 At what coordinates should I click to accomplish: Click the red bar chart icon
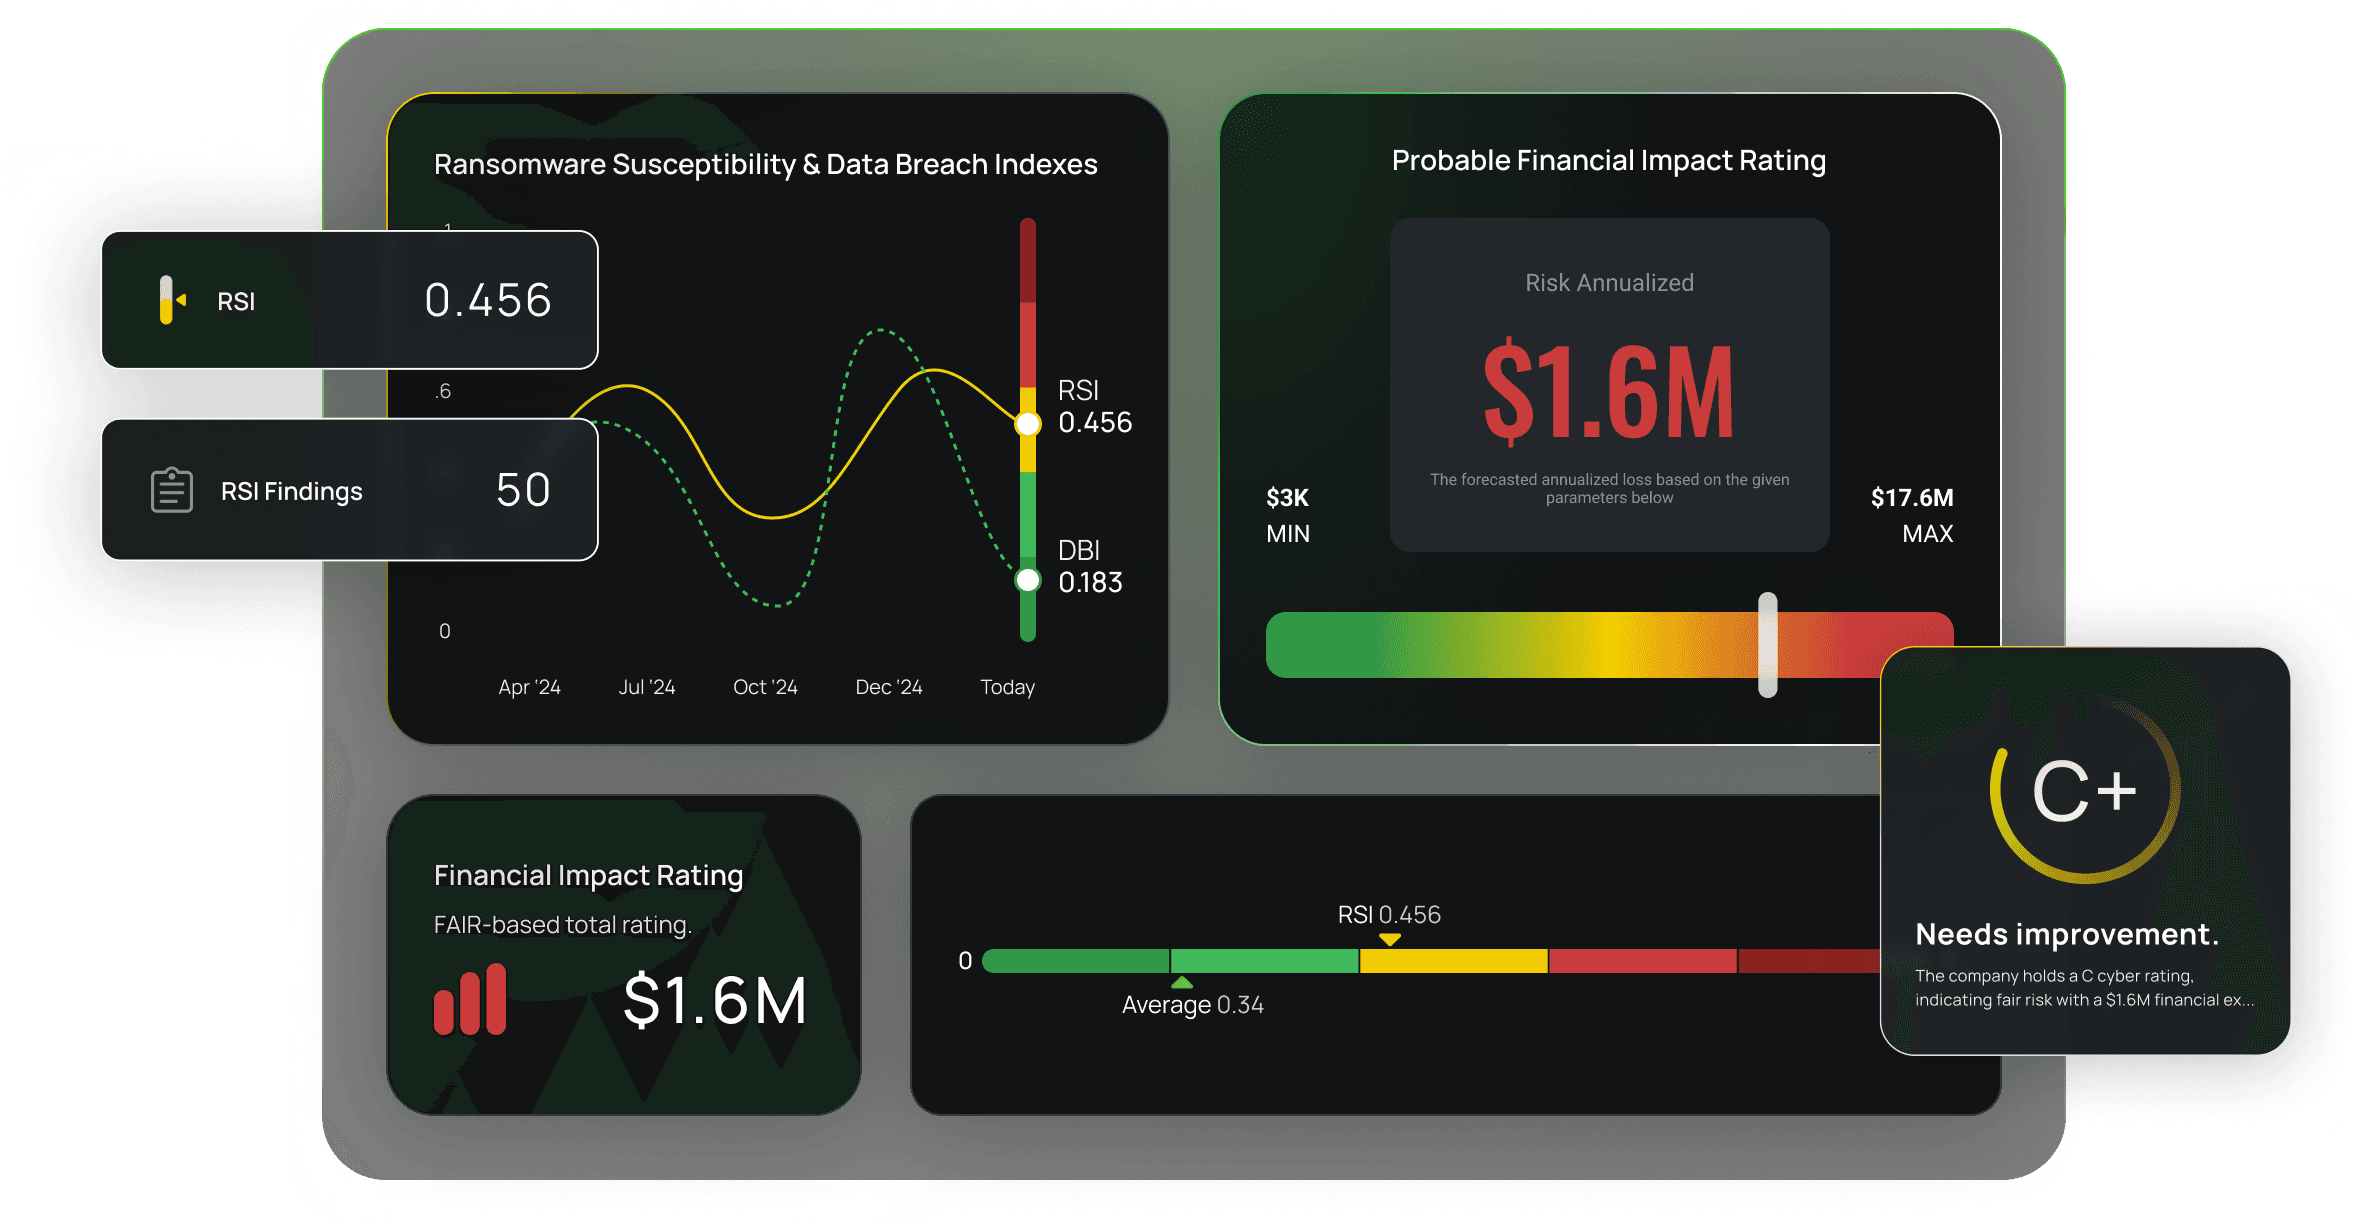[x=470, y=999]
